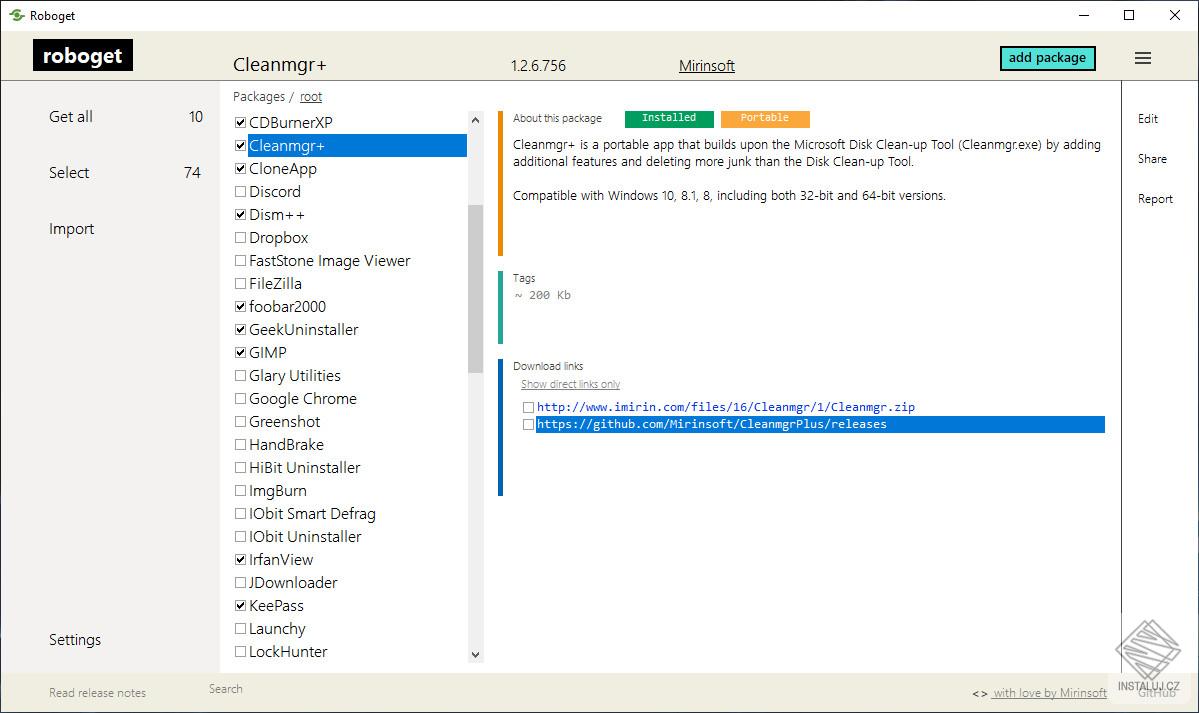Open the Import section
The width and height of the screenshot is (1199, 713).
tap(72, 229)
